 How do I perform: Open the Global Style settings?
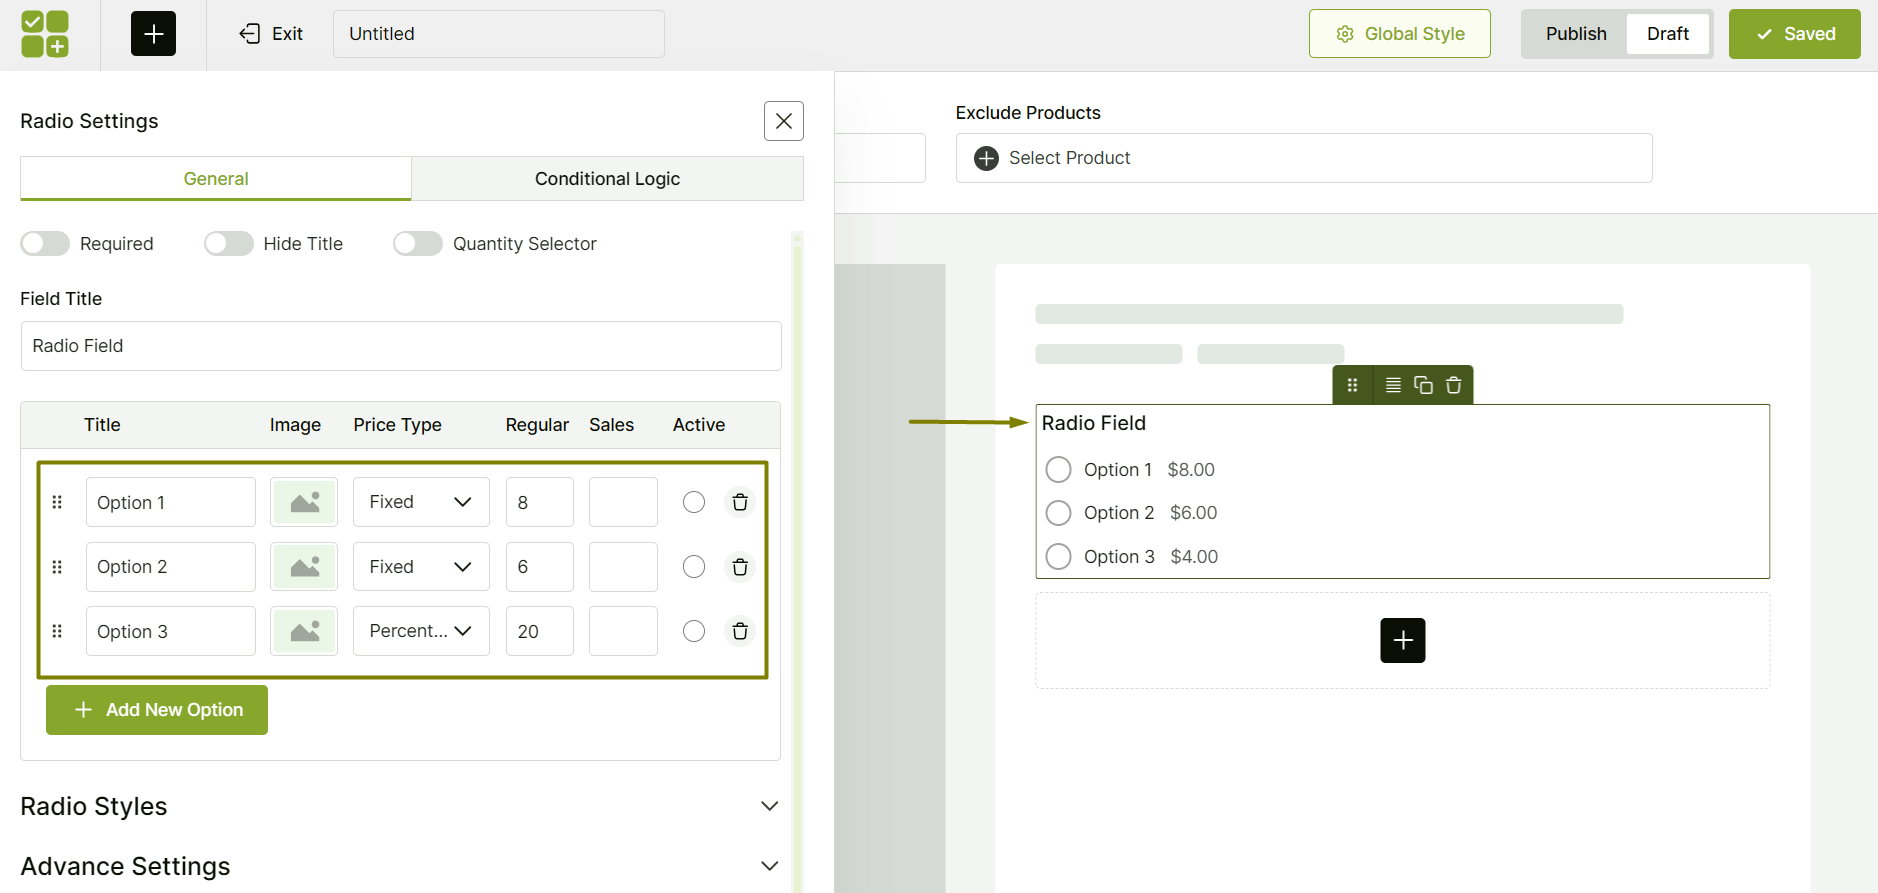(x=1399, y=34)
